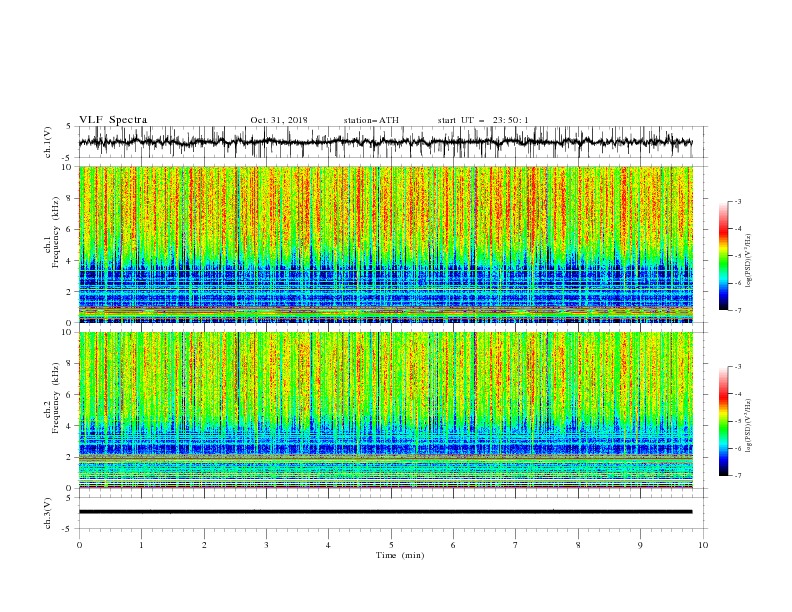This screenshot has width=792, height=612.
Task: Click time axis tick label "1"
Action: coord(141,545)
